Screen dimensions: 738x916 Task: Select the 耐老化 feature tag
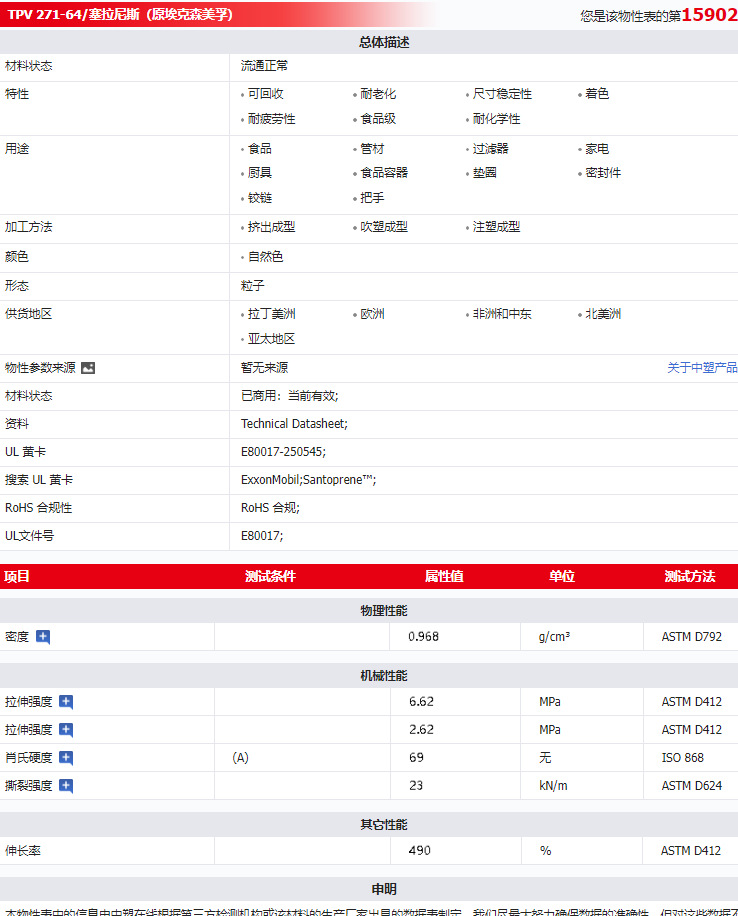(x=378, y=94)
